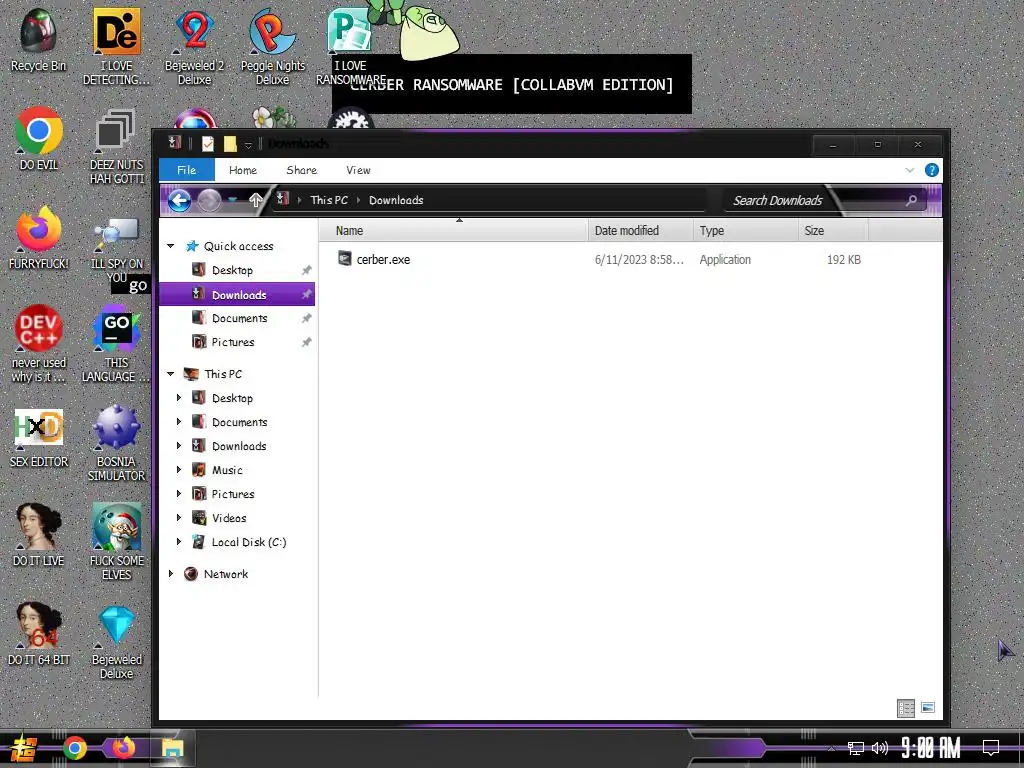The height and width of the screenshot is (768, 1024).
Task: Click the Explorer Forward arrow button
Action: [x=209, y=200]
